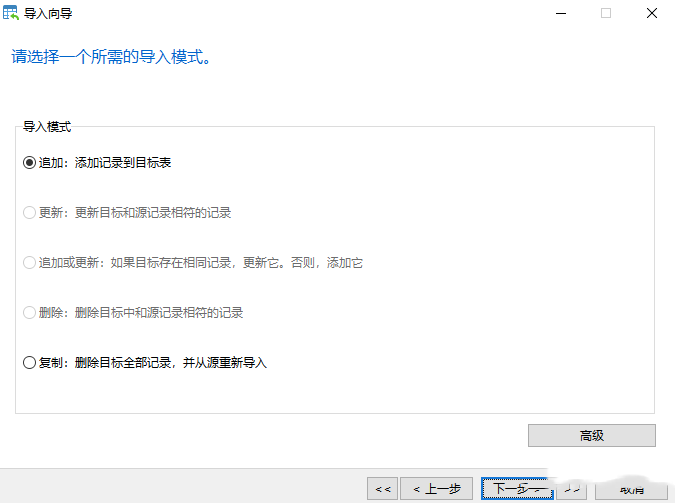Skip to last step with >> button

click(x=572, y=489)
